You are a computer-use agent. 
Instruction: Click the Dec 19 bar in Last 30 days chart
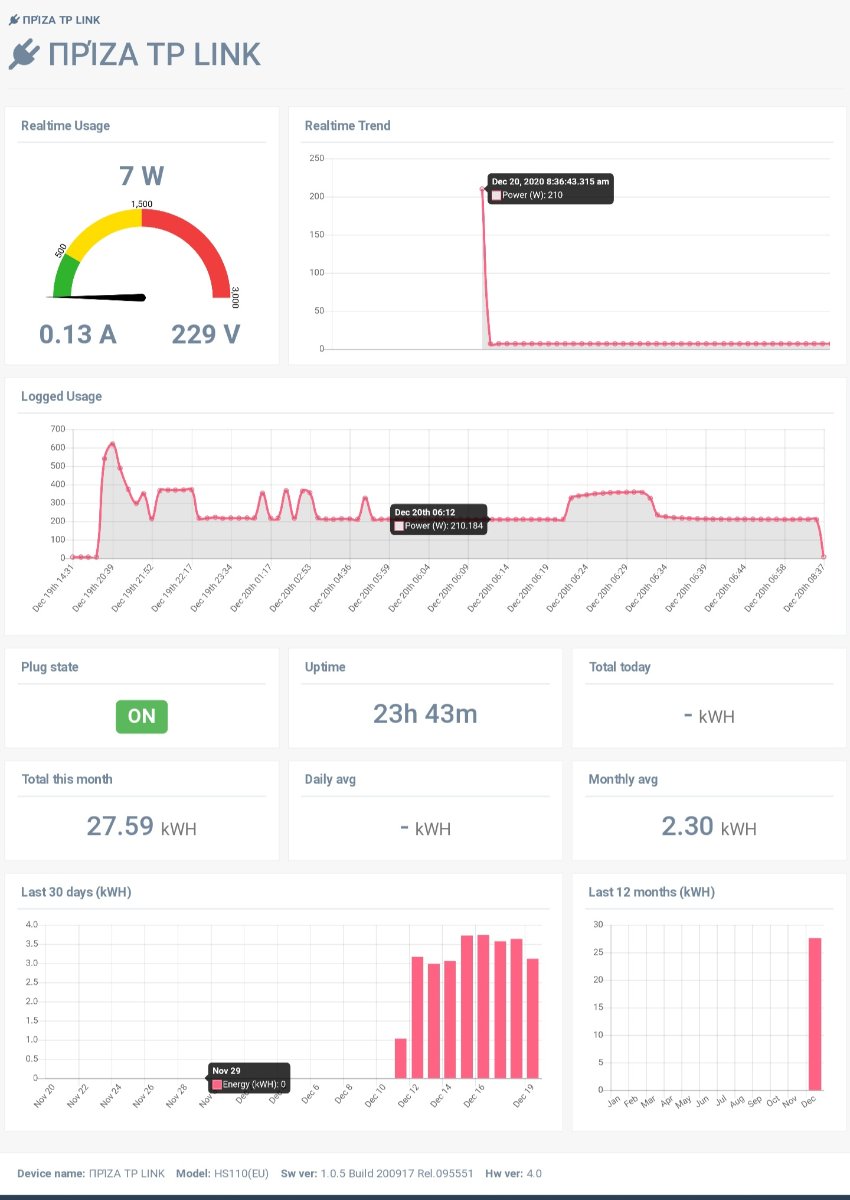[533, 1018]
